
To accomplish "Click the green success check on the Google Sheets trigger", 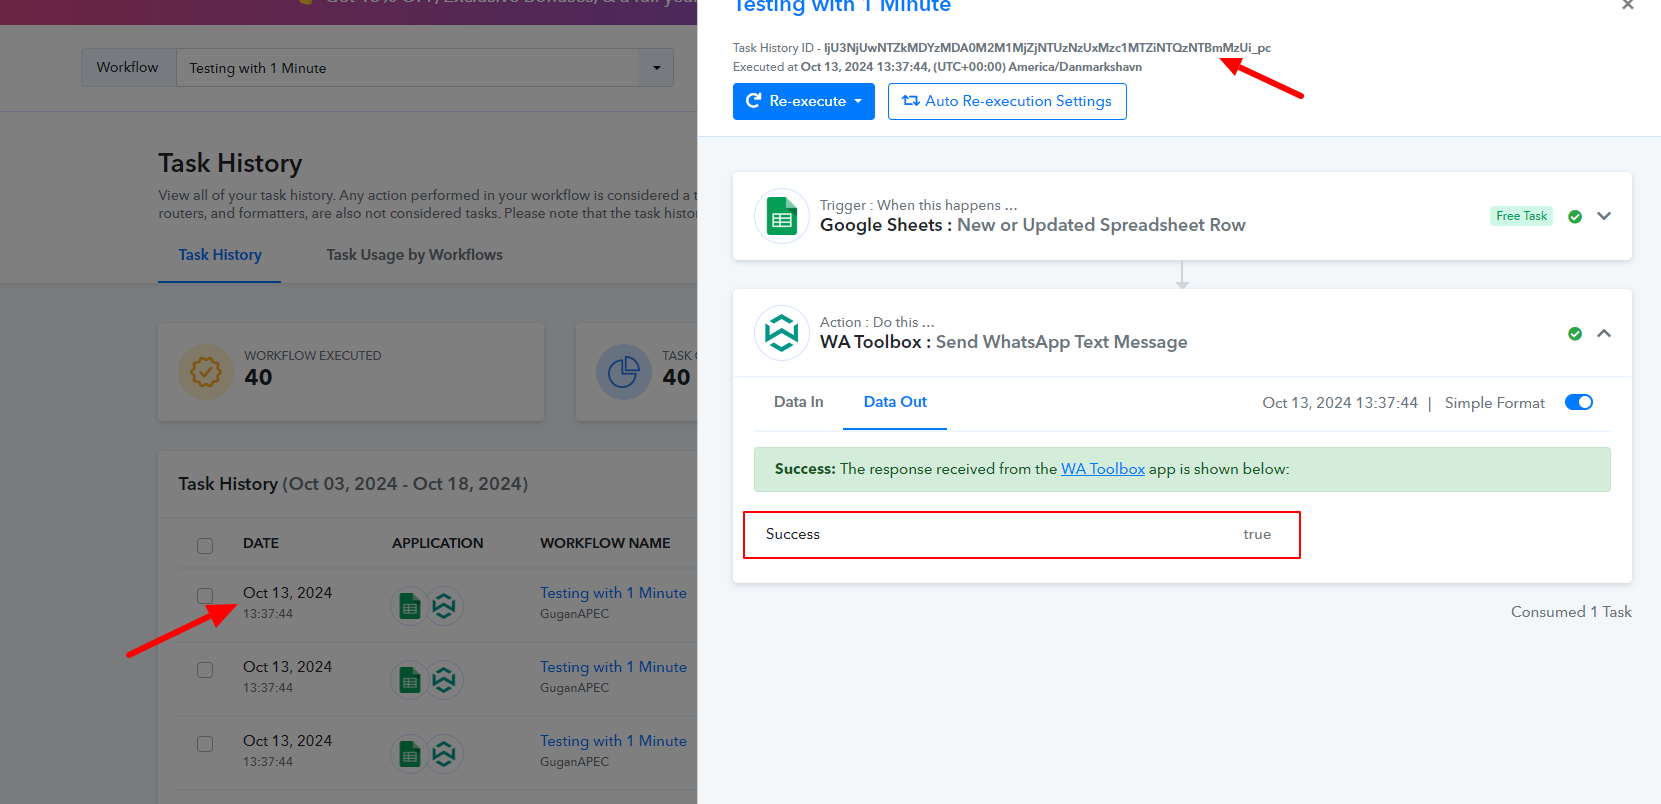I will pyautogui.click(x=1575, y=216).
